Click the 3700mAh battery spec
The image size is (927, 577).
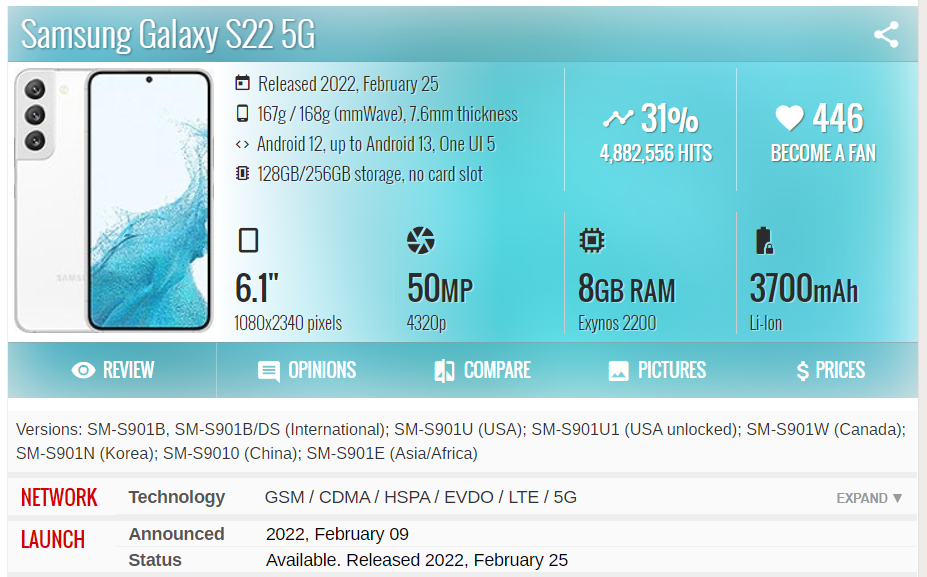point(804,288)
